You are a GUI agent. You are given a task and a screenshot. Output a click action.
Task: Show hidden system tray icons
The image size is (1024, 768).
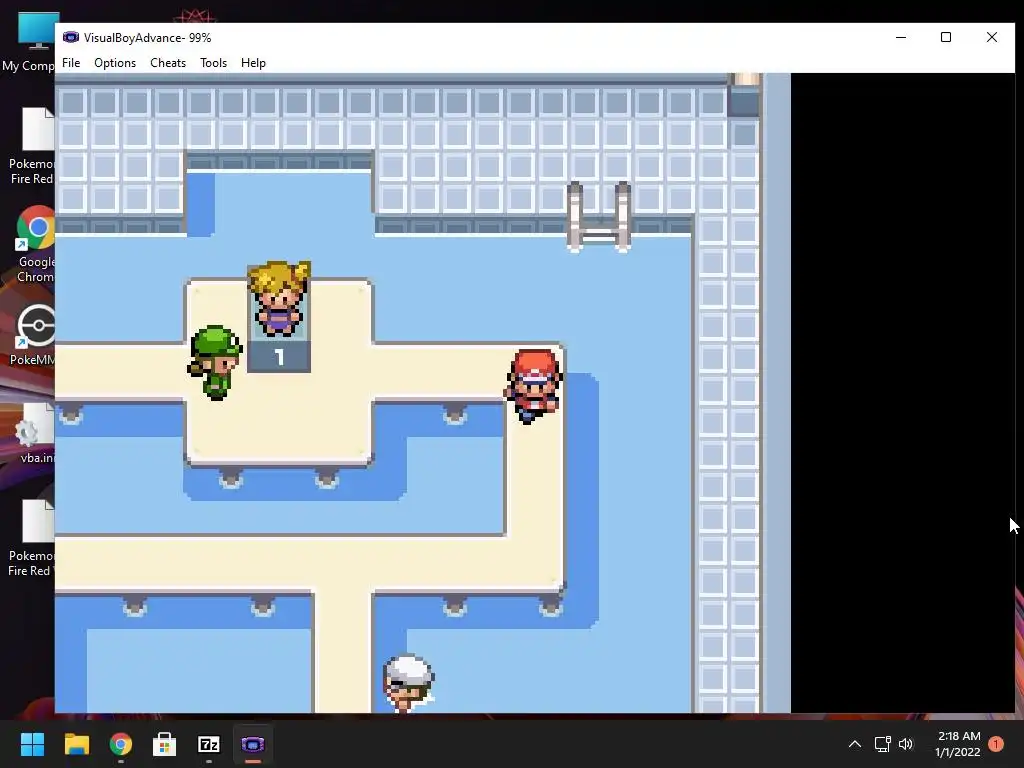[854, 744]
